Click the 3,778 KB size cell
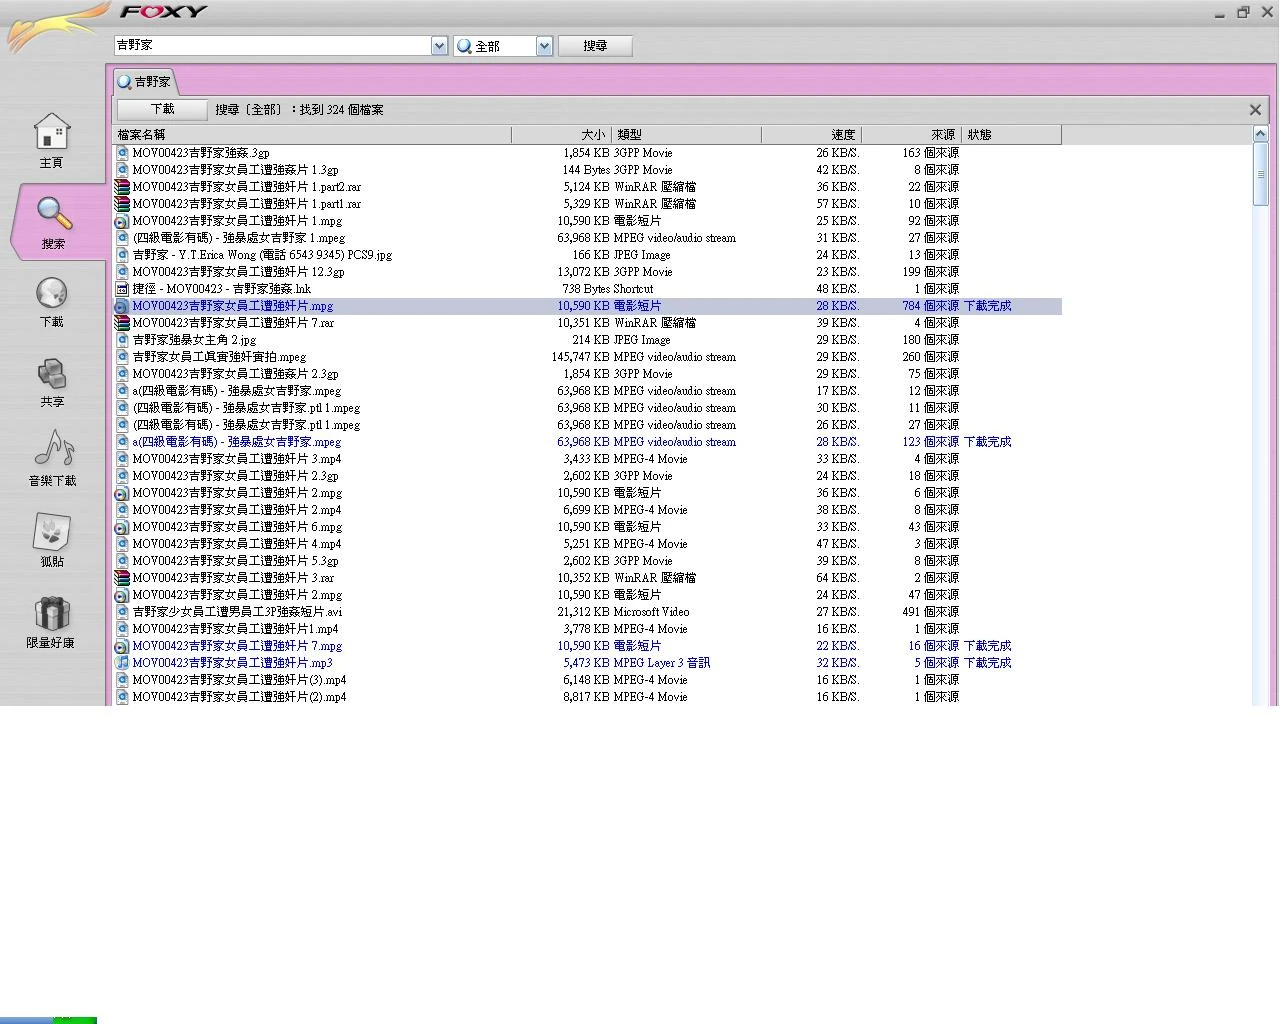This screenshot has width=1280, height=1024. [x=586, y=629]
